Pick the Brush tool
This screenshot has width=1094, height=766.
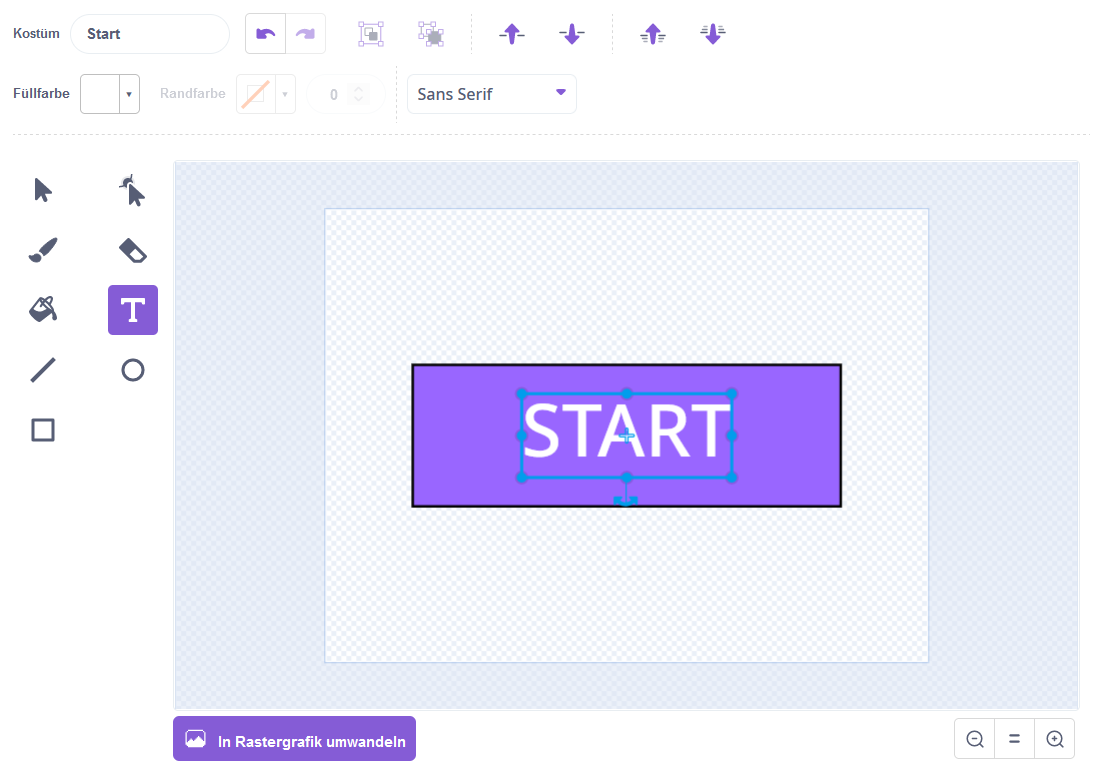pyautogui.click(x=43, y=250)
